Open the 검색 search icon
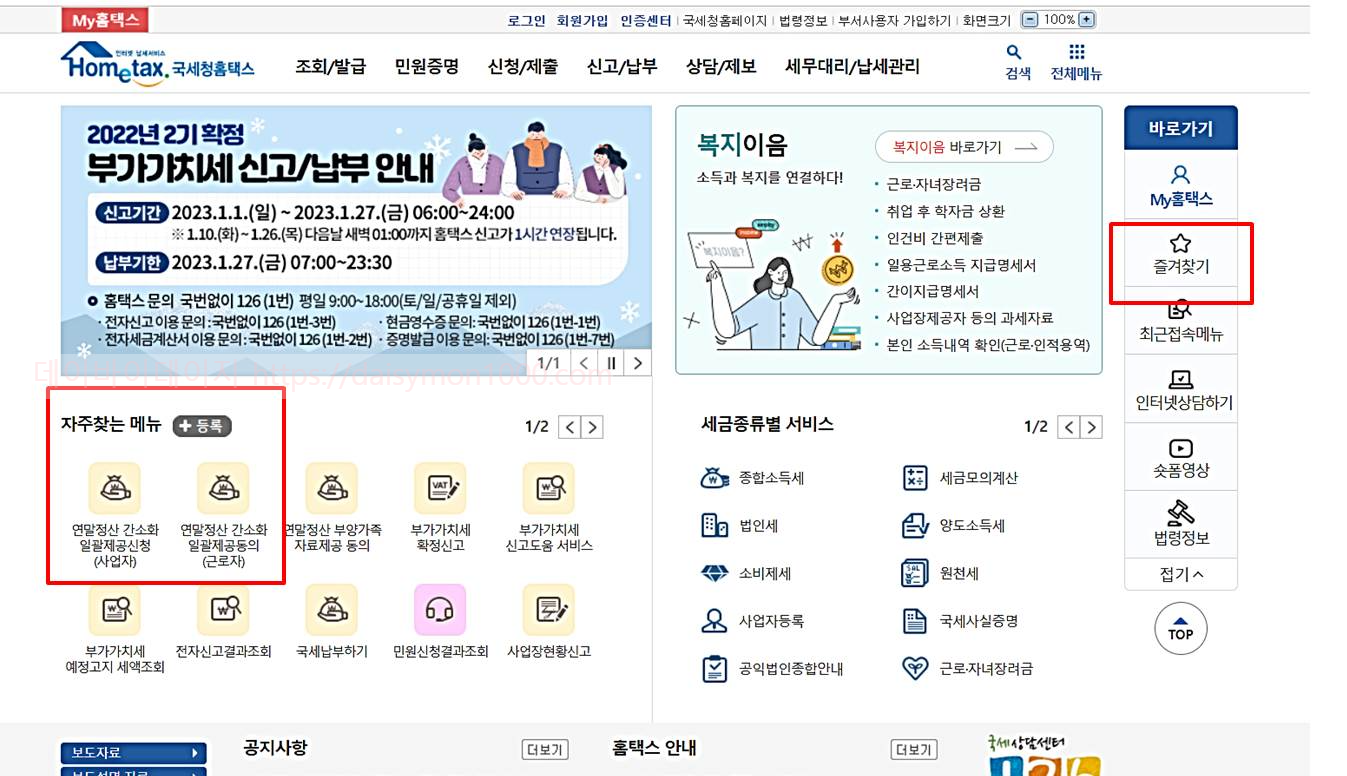The height and width of the screenshot is (776, 1347). click(x=1014, y=62)
